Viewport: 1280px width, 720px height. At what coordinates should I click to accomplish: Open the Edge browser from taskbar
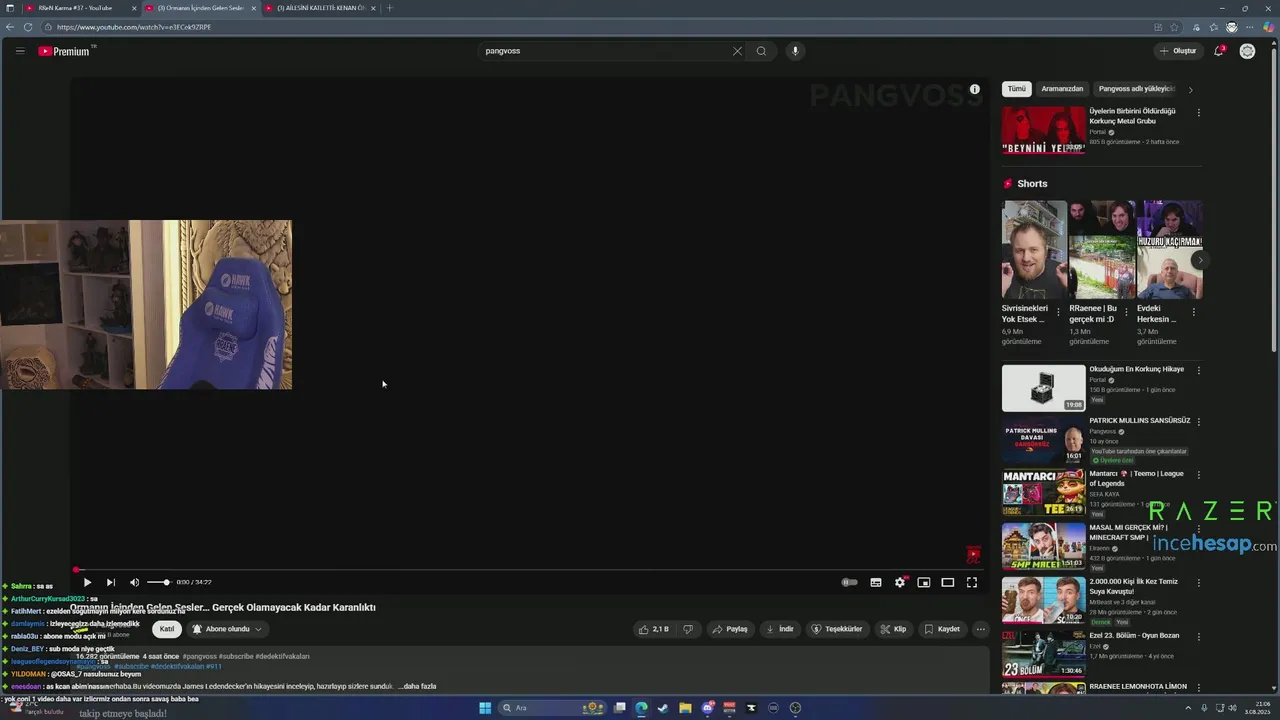coord(641,708)
